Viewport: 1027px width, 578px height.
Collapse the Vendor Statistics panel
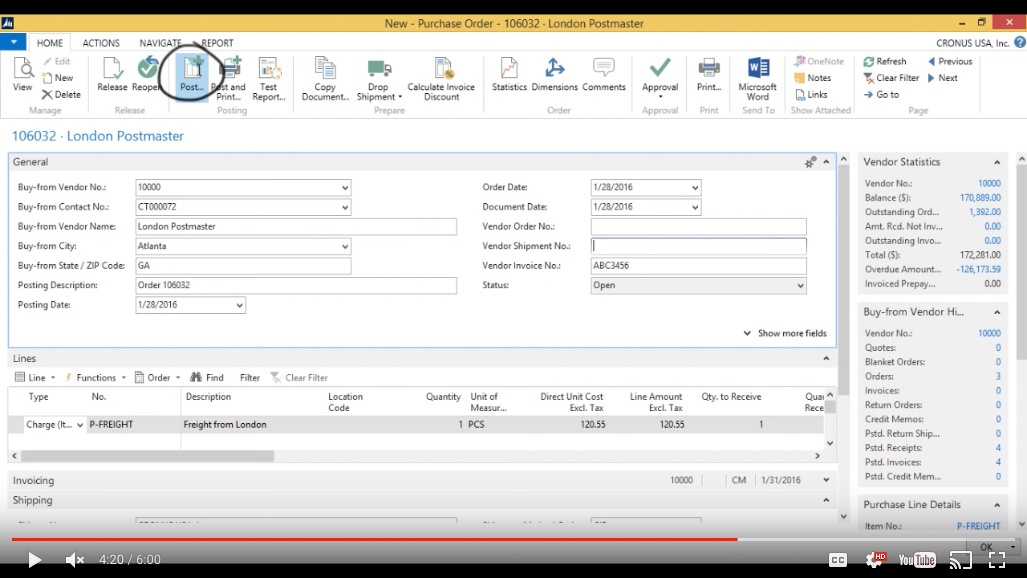tap(997, 162)
